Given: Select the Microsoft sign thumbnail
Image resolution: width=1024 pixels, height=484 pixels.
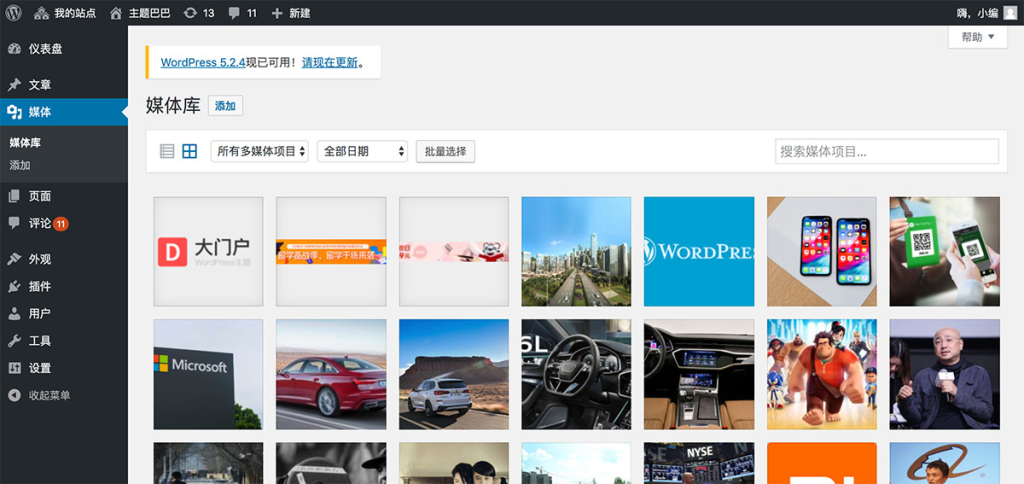Looking at the screenshot, I should pos(208,374).
